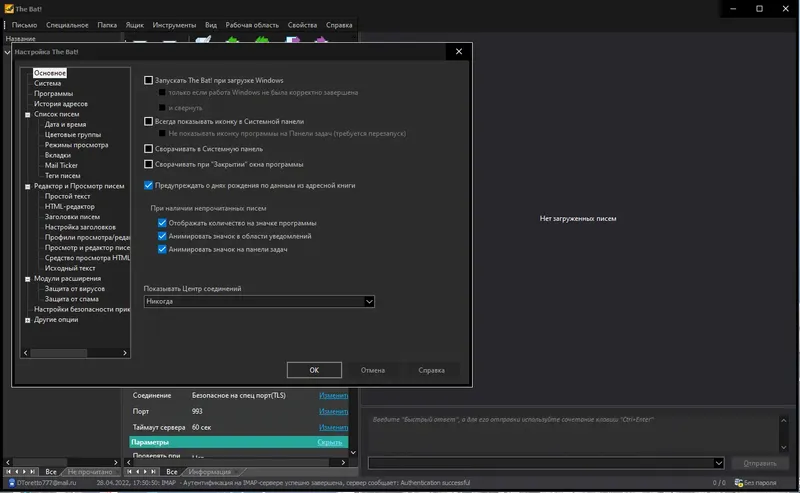
Task: Switch to Не прочитано tab
Action: coord(90,472)
